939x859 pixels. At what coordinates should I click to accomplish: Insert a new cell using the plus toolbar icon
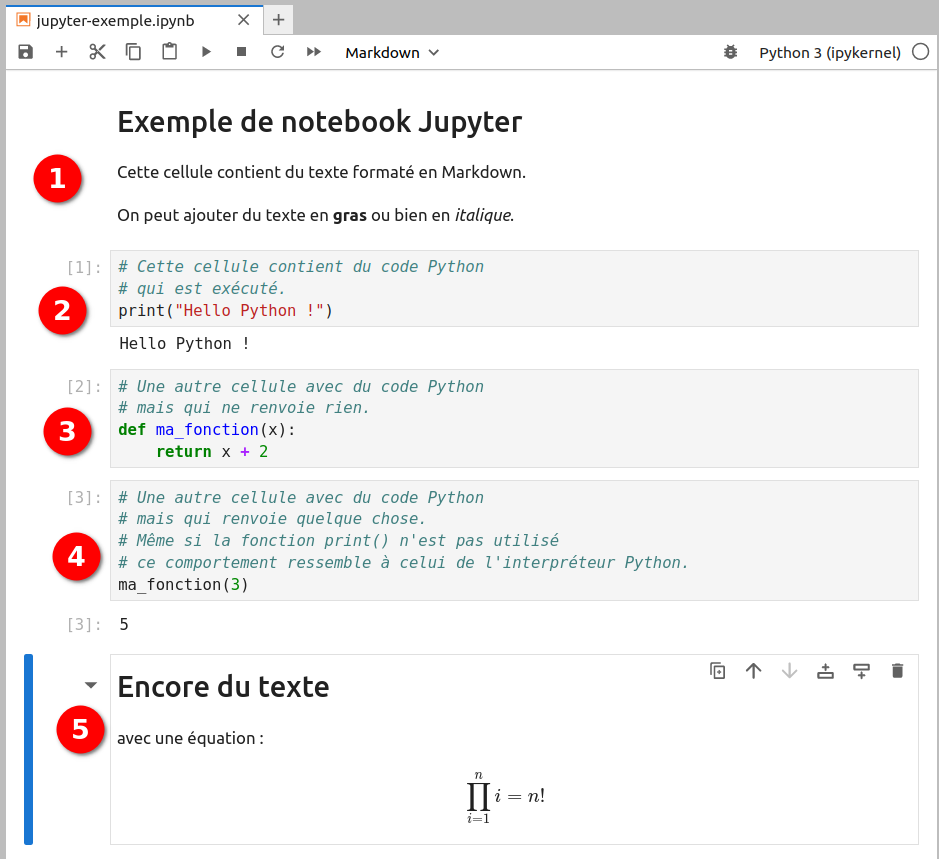pos(61,52)
